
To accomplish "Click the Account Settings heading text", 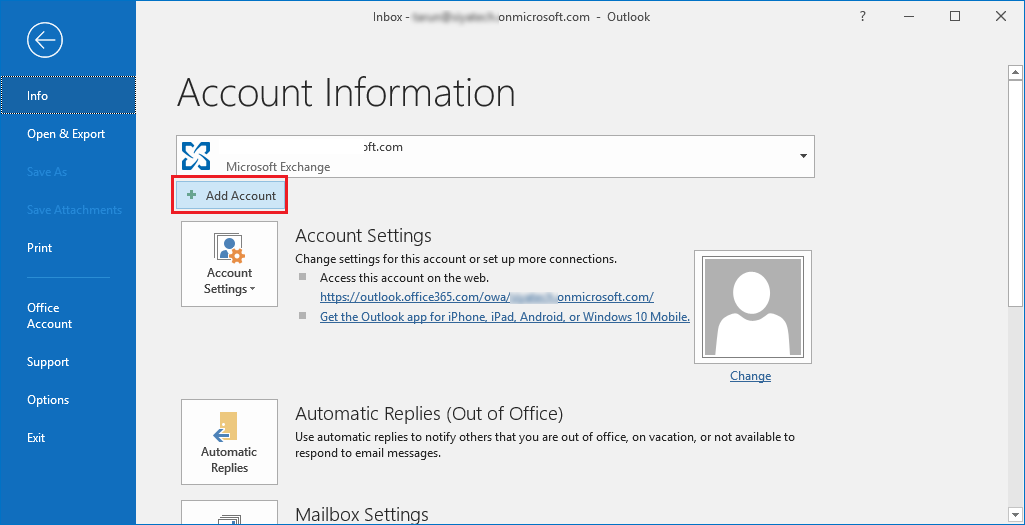I will coord(363,235).
